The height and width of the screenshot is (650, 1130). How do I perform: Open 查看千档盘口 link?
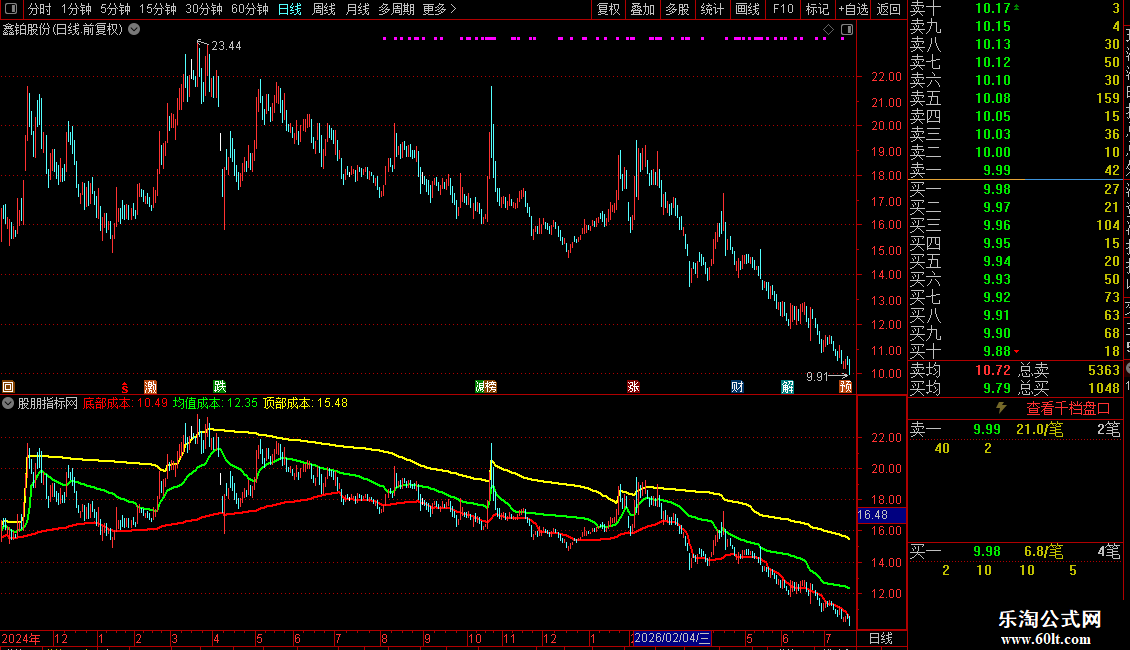pyautogui.click(x=1068, y=408)
